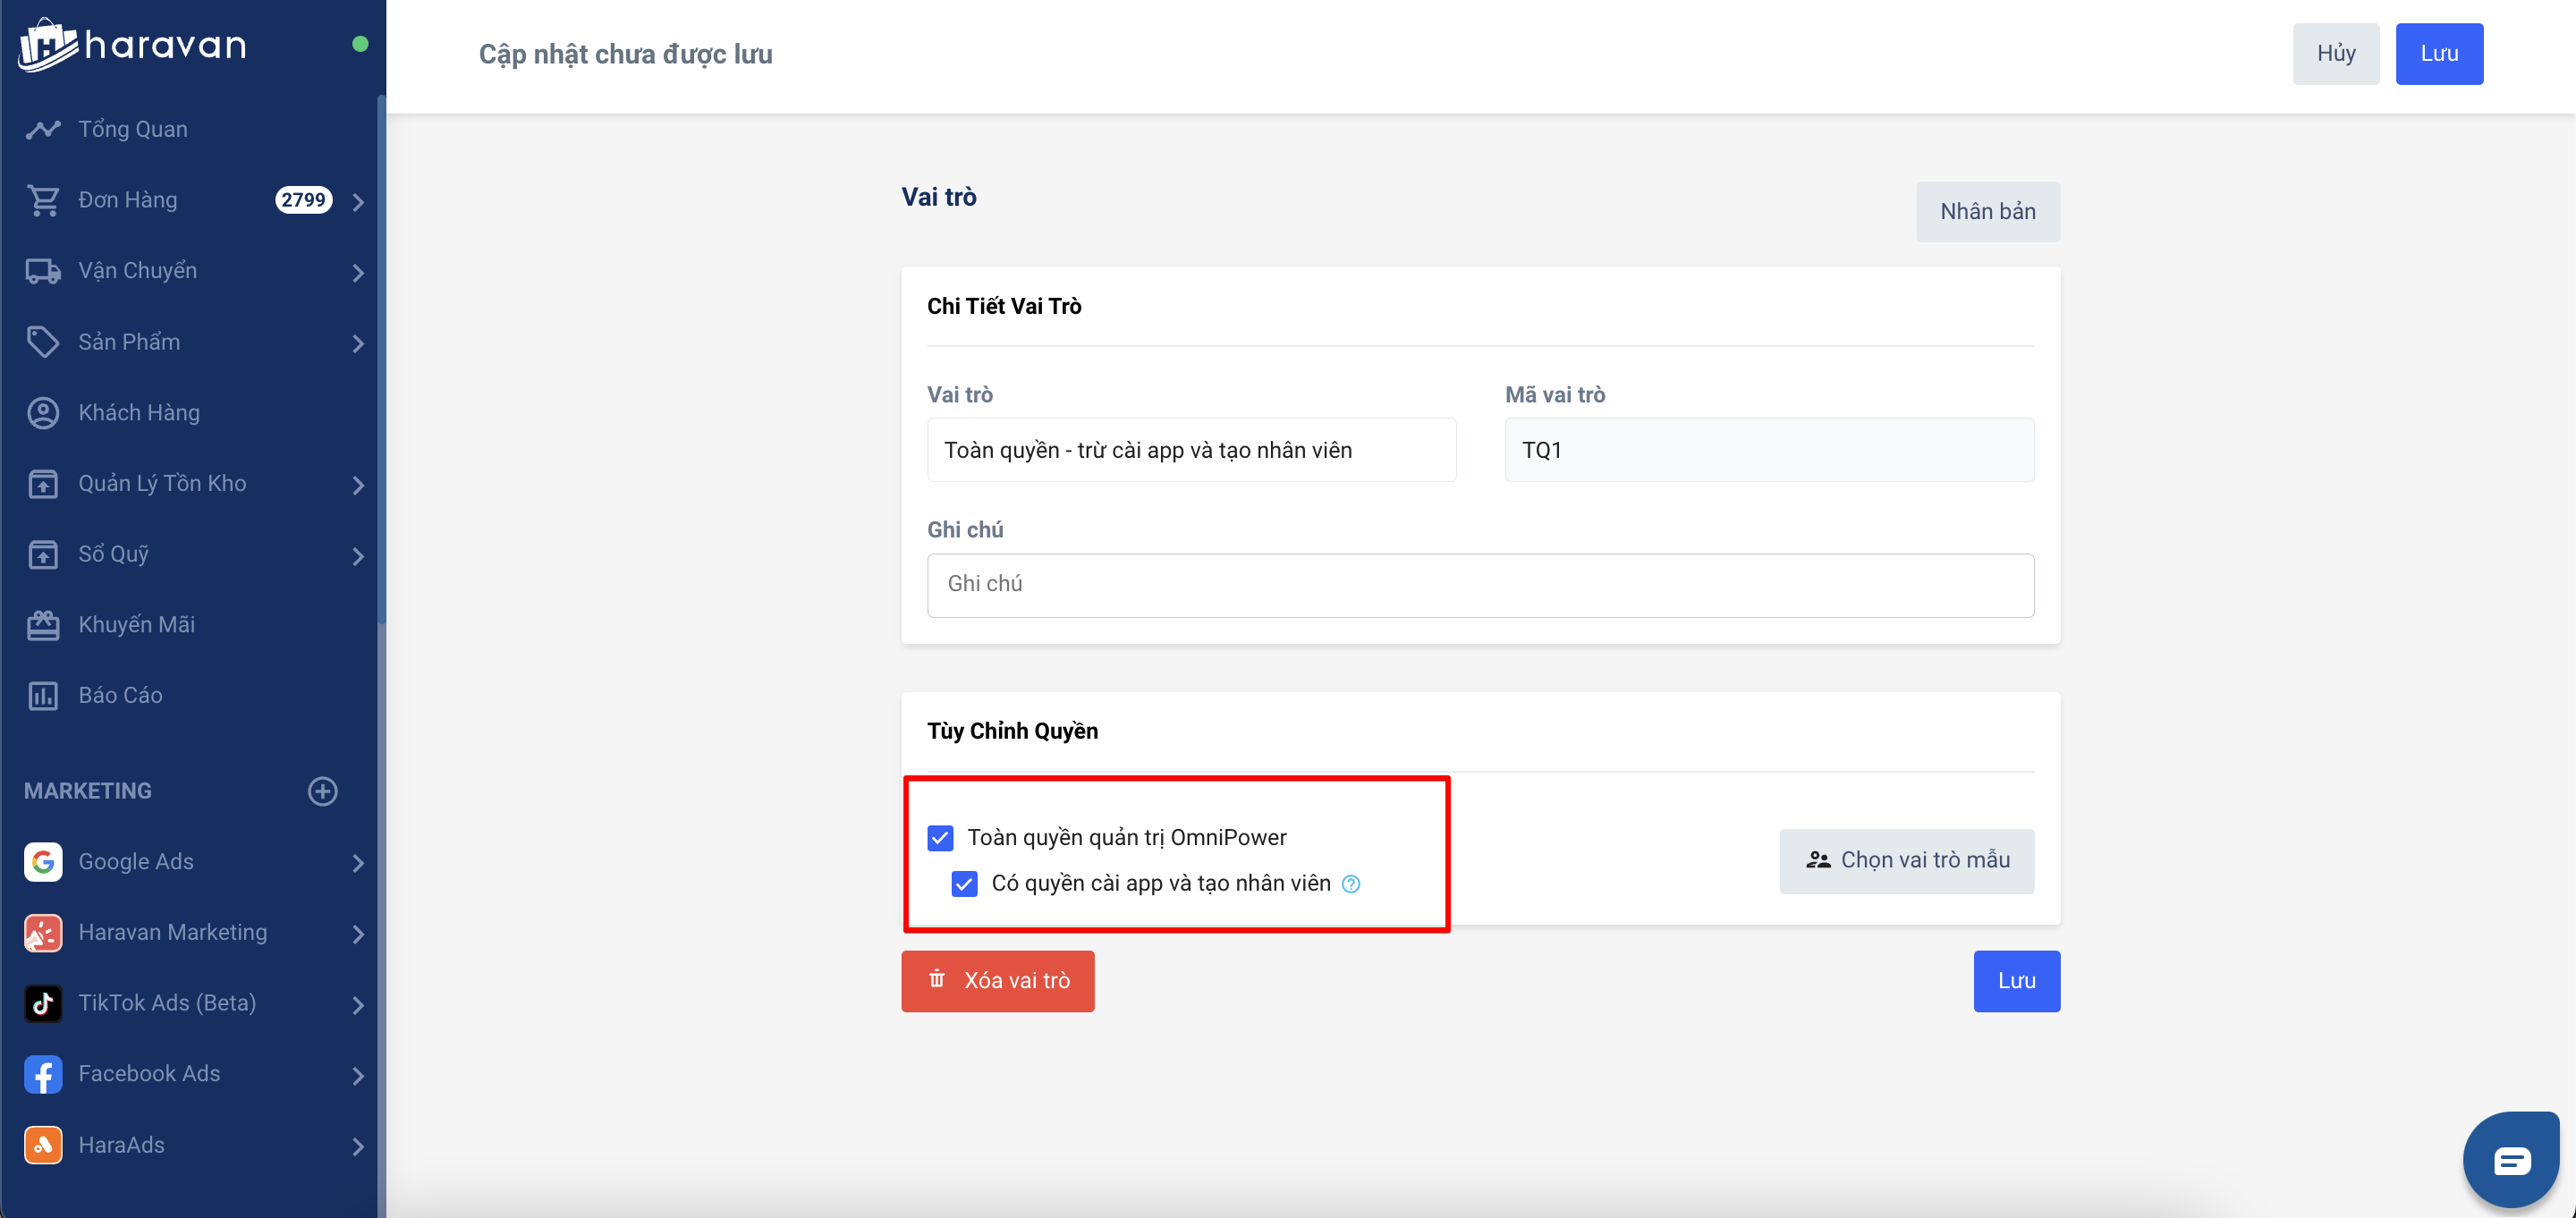Screen dimensions: 2576x1218
Task: Expand the Sản Phẩm submenu arrow
Action: [x=359, y=344]
